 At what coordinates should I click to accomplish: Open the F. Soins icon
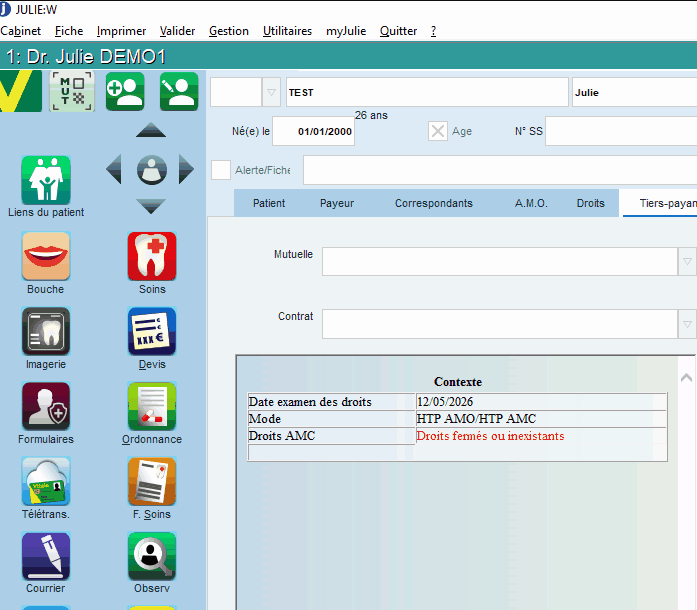click(152, 481)
